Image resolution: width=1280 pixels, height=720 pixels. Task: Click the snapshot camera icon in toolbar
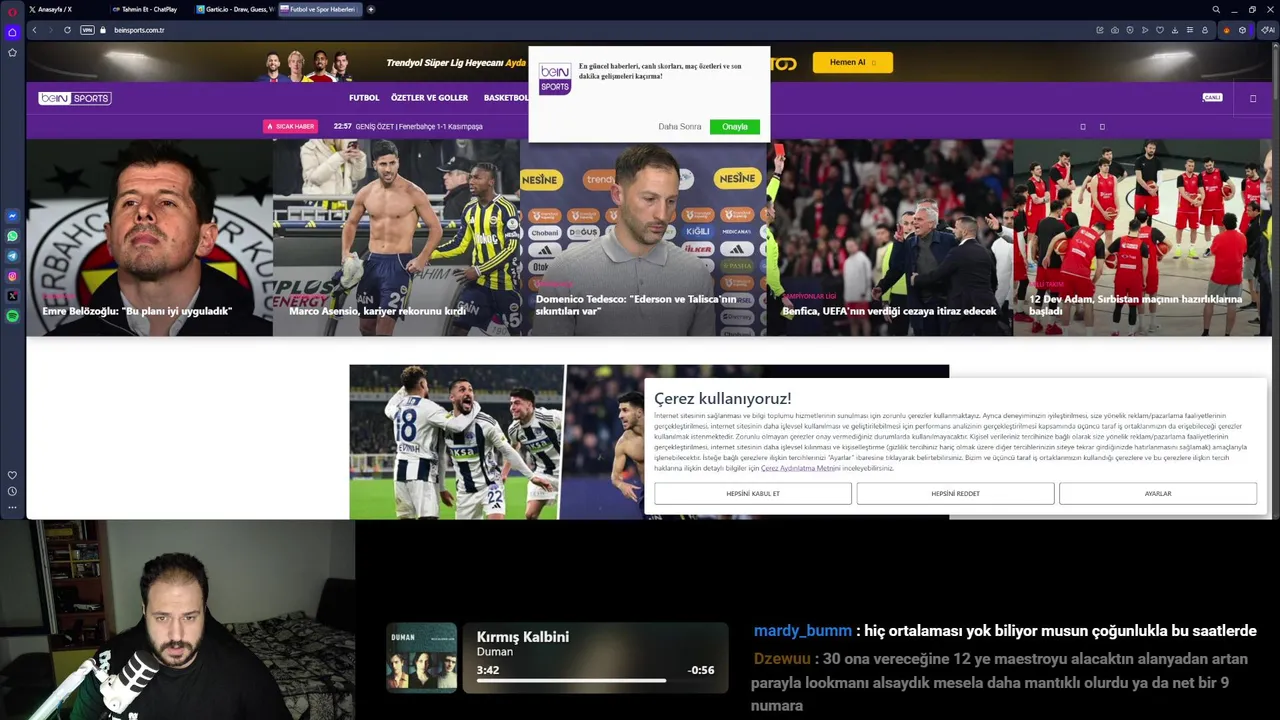click(x=1115, y=30)
